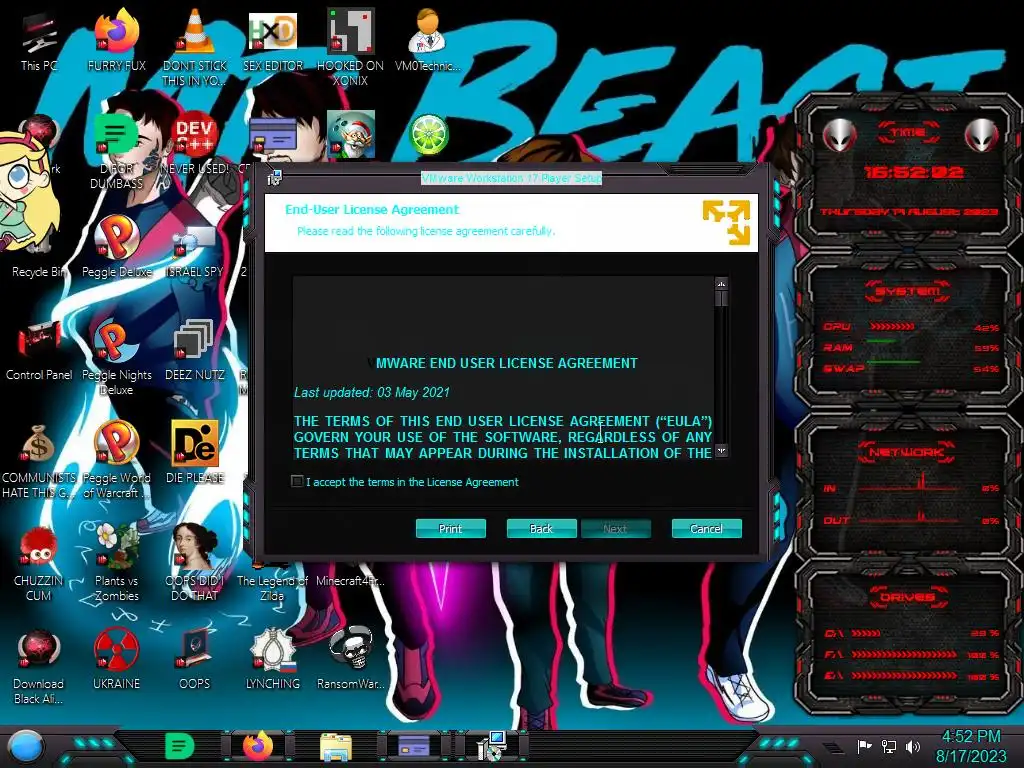
Task: Click the TIME widget clock 16:52
Action: click(913, 172)
